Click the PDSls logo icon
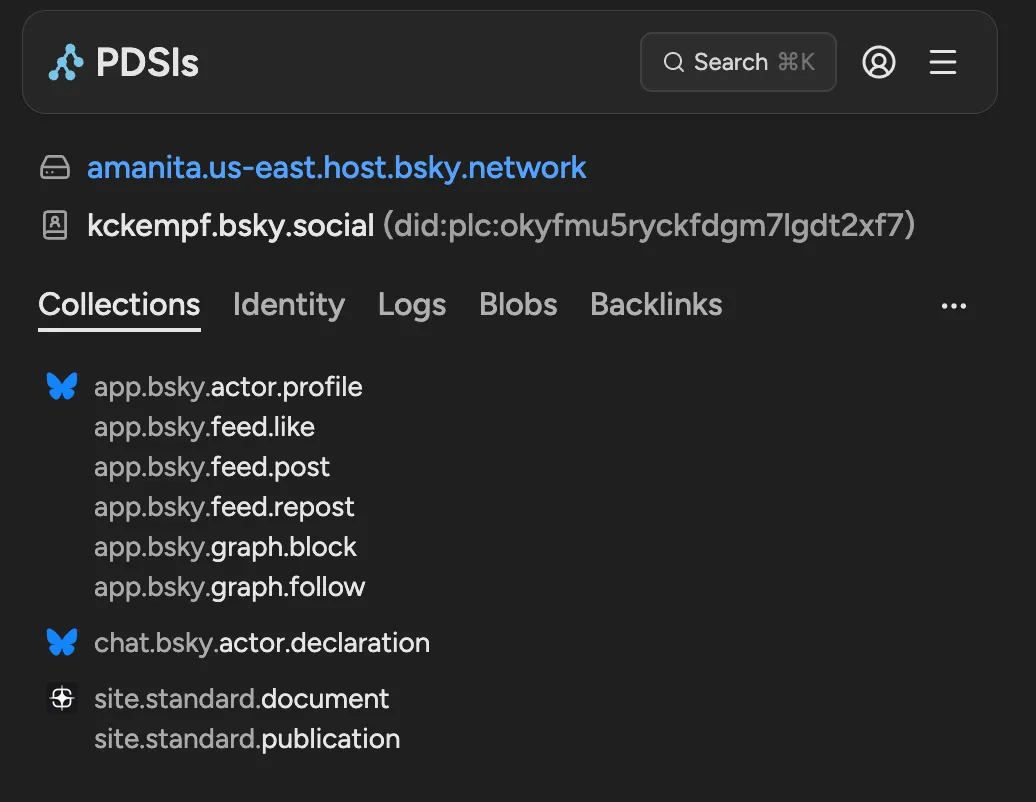Image resolution: width=1036 pixels, height=802 pixels. [66, 62]
